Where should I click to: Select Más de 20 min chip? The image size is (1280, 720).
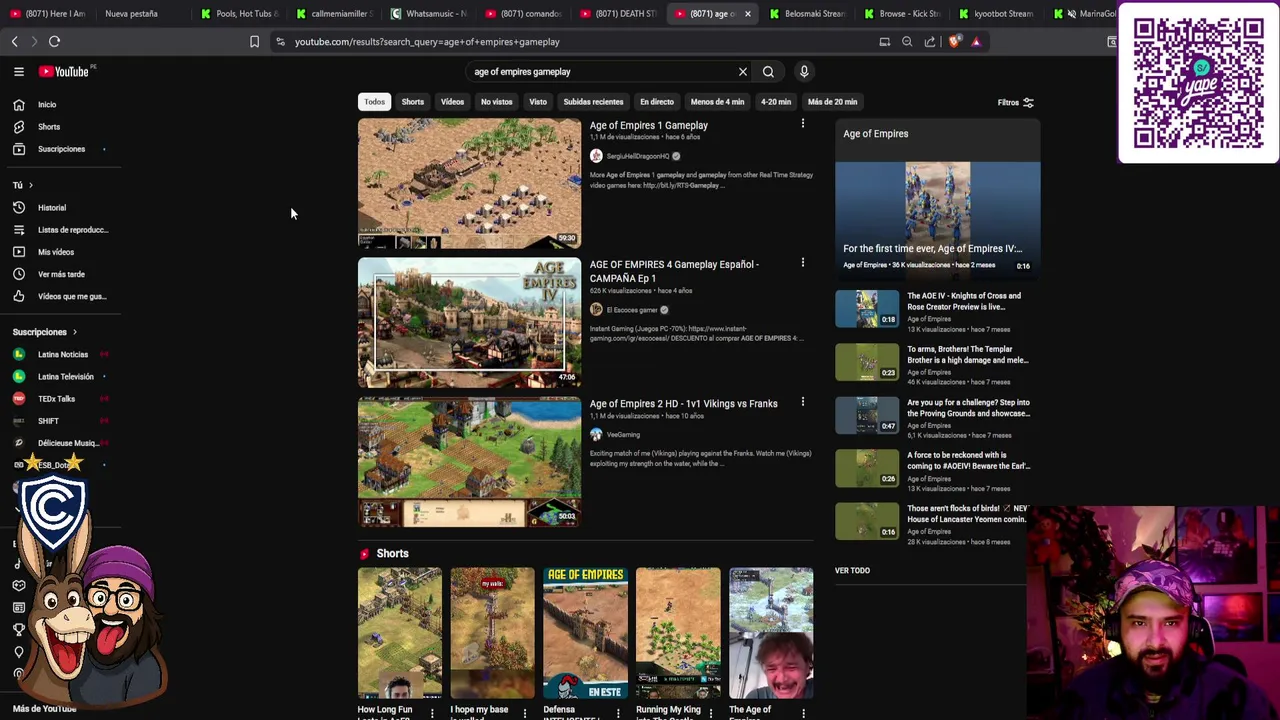click(x=832, y=102)
